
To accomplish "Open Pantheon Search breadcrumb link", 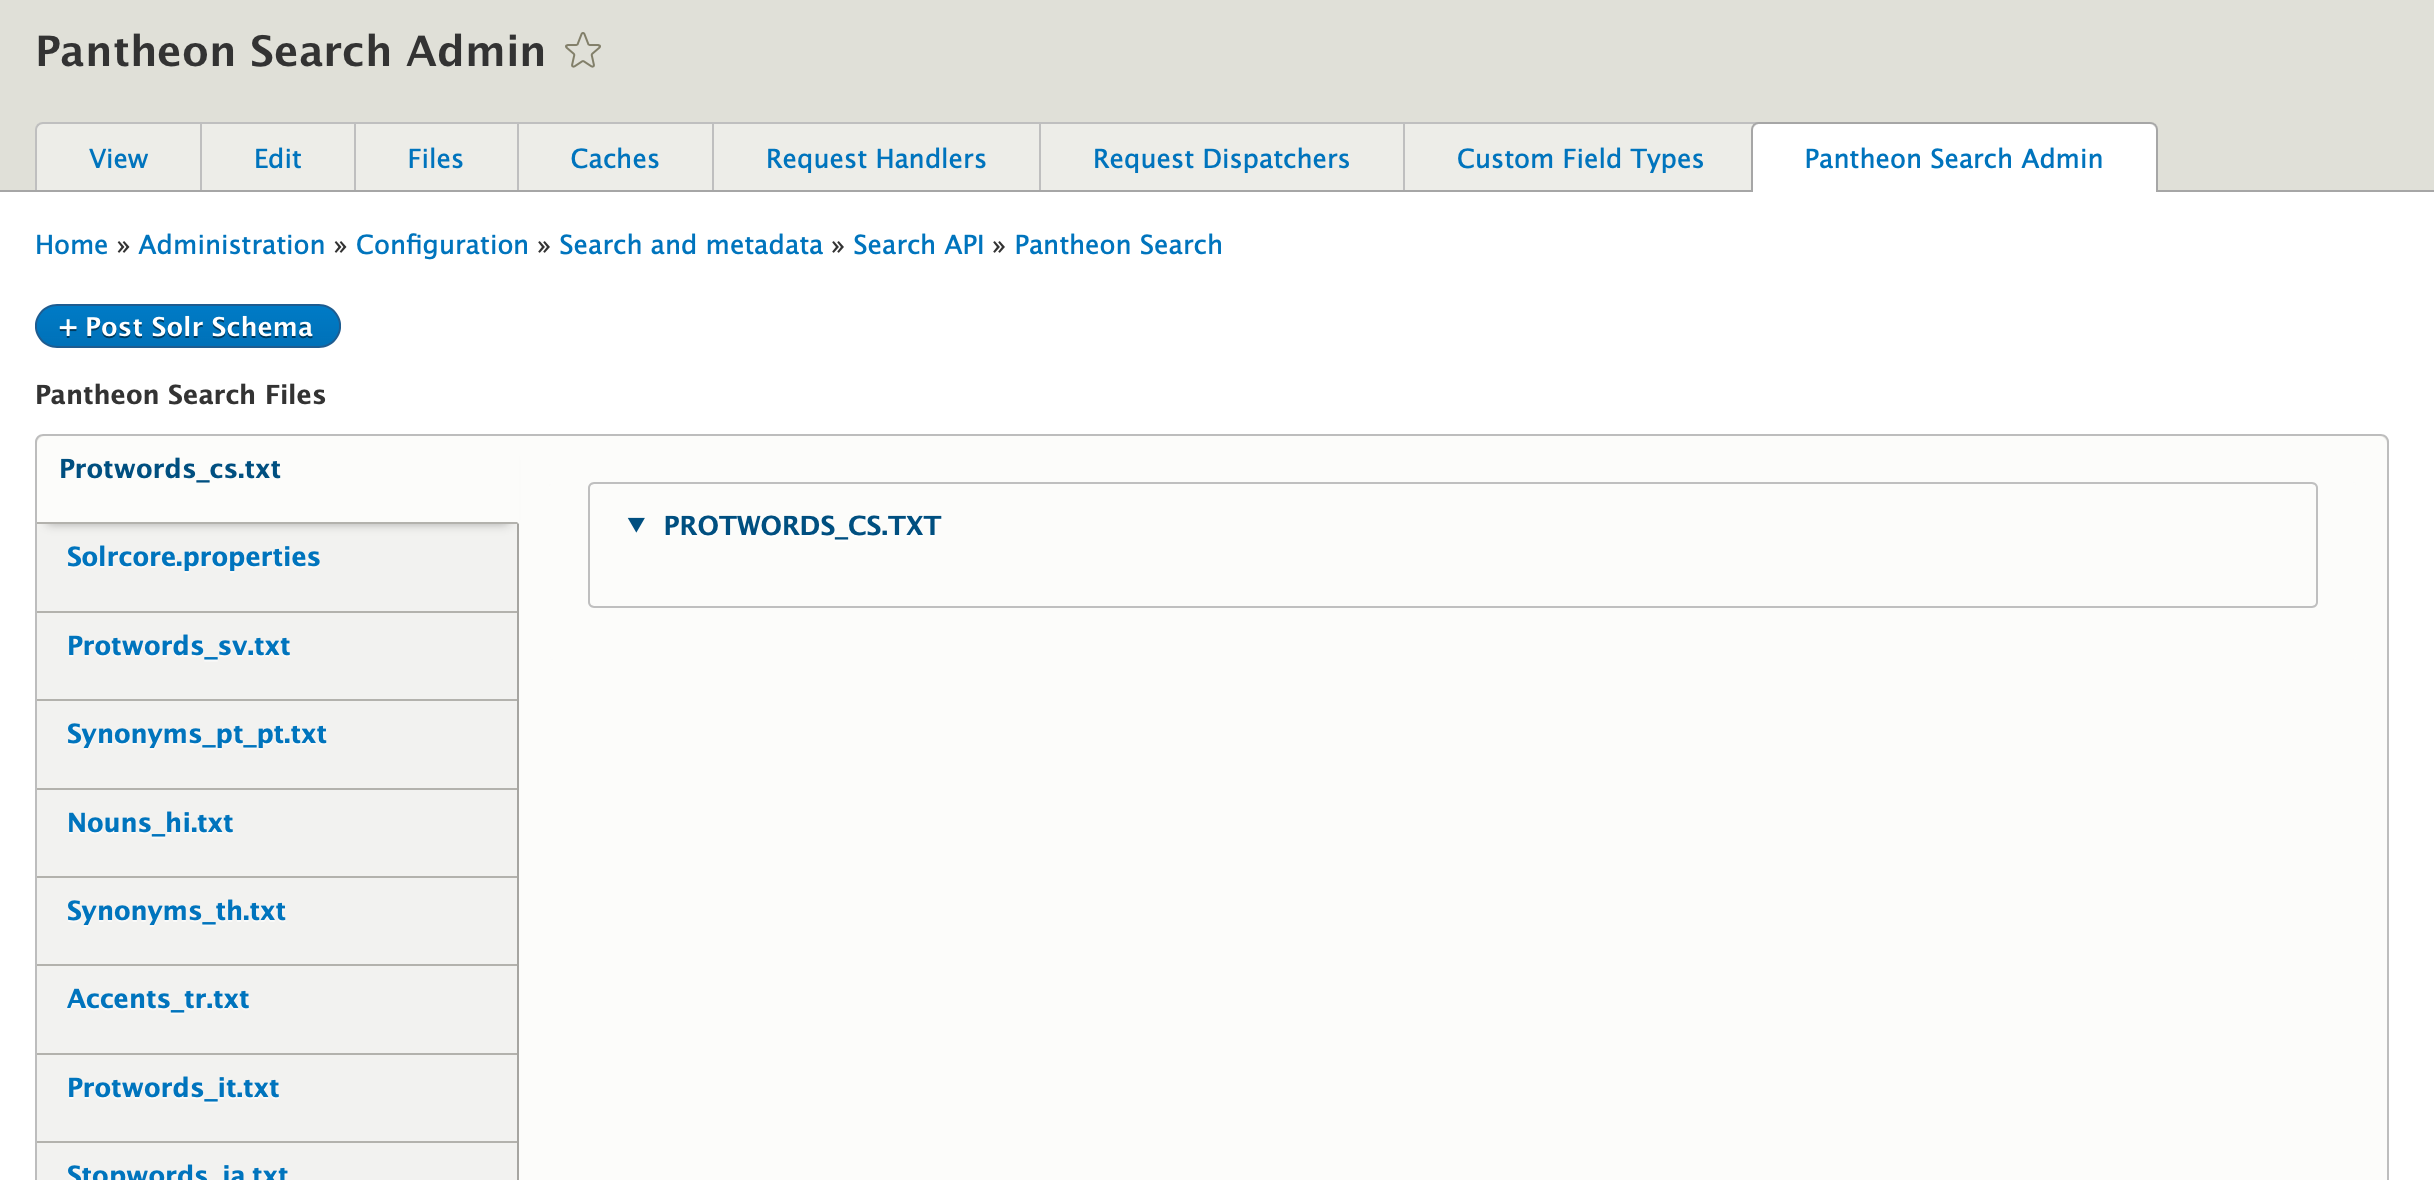I will [x=1118, y=245].
